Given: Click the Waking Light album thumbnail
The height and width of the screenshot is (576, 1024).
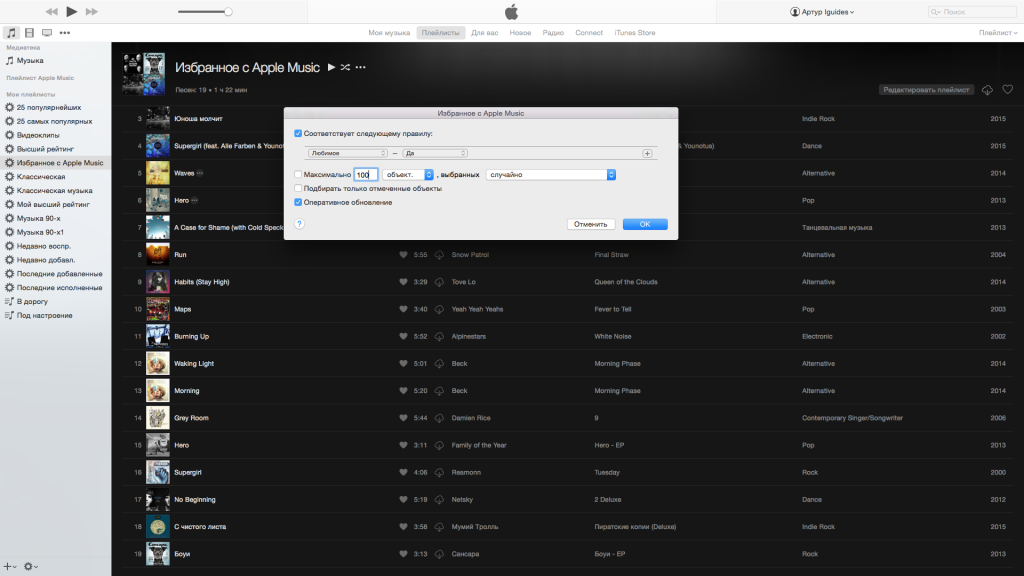Looking at the screenshot, I should [157, 364].
